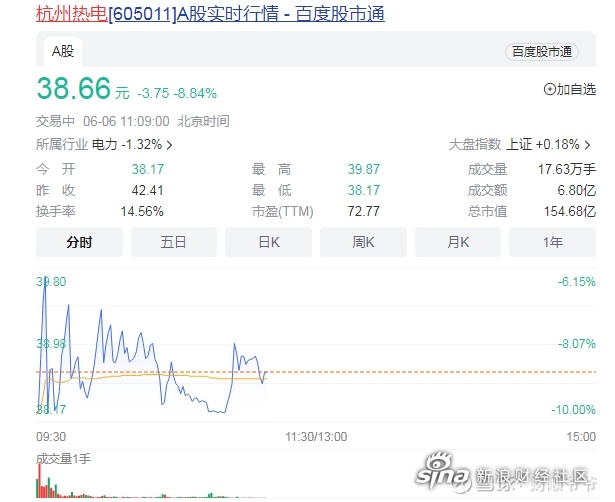Click the 最高 value 39.87
This screenshot has width=615, height=502.
tap(364, 169)
